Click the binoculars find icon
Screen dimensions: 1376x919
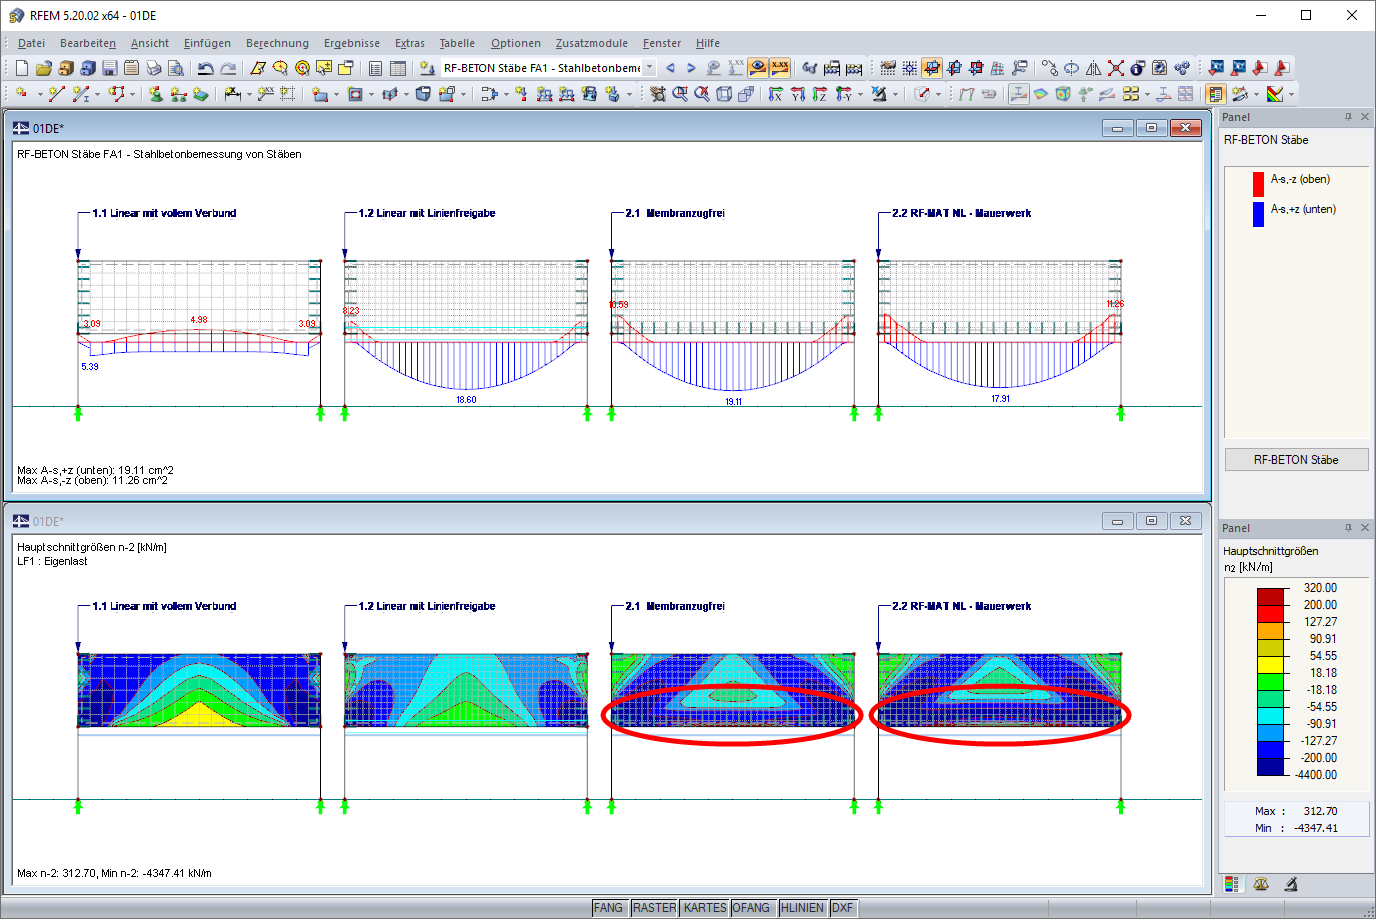[x=810, y=68]
